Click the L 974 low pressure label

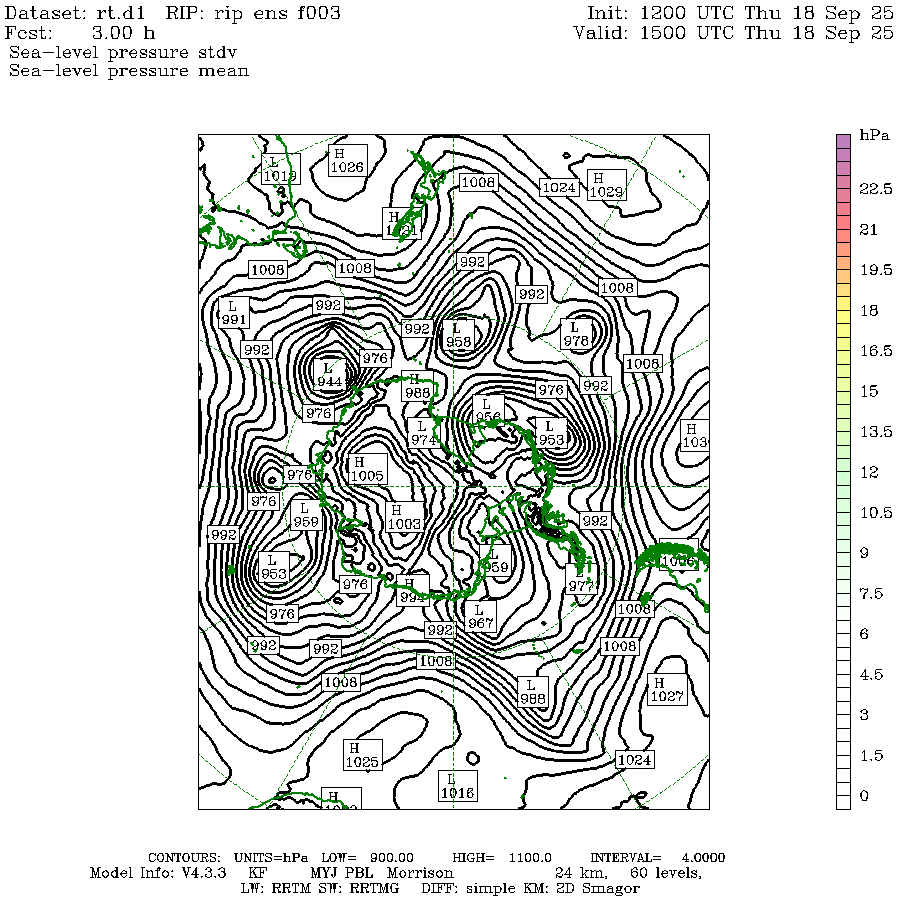pyautogui.click(x=424, y=433)
